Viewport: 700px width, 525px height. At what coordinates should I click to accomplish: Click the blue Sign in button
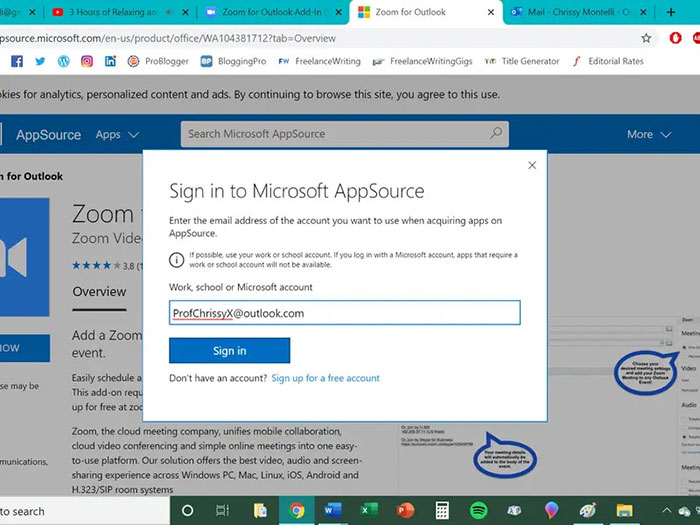tap(229, 350)
